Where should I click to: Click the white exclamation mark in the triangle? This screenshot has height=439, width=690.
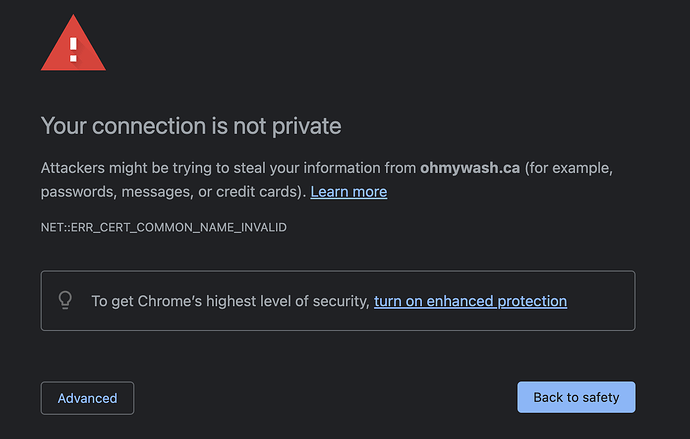pyautogui.click(x=73, y=45)
